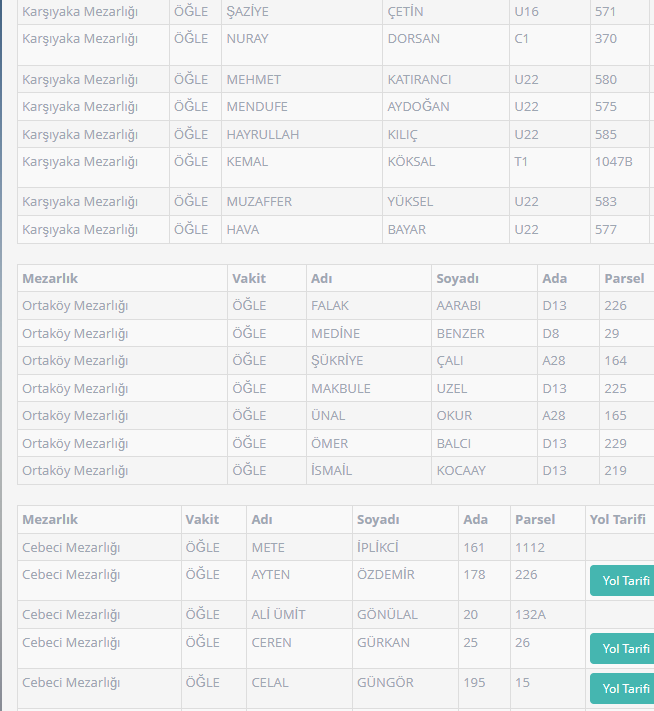
Task: Click the surname KOCAAY cell
Action: pyautogui.click(x=461, y=470)
